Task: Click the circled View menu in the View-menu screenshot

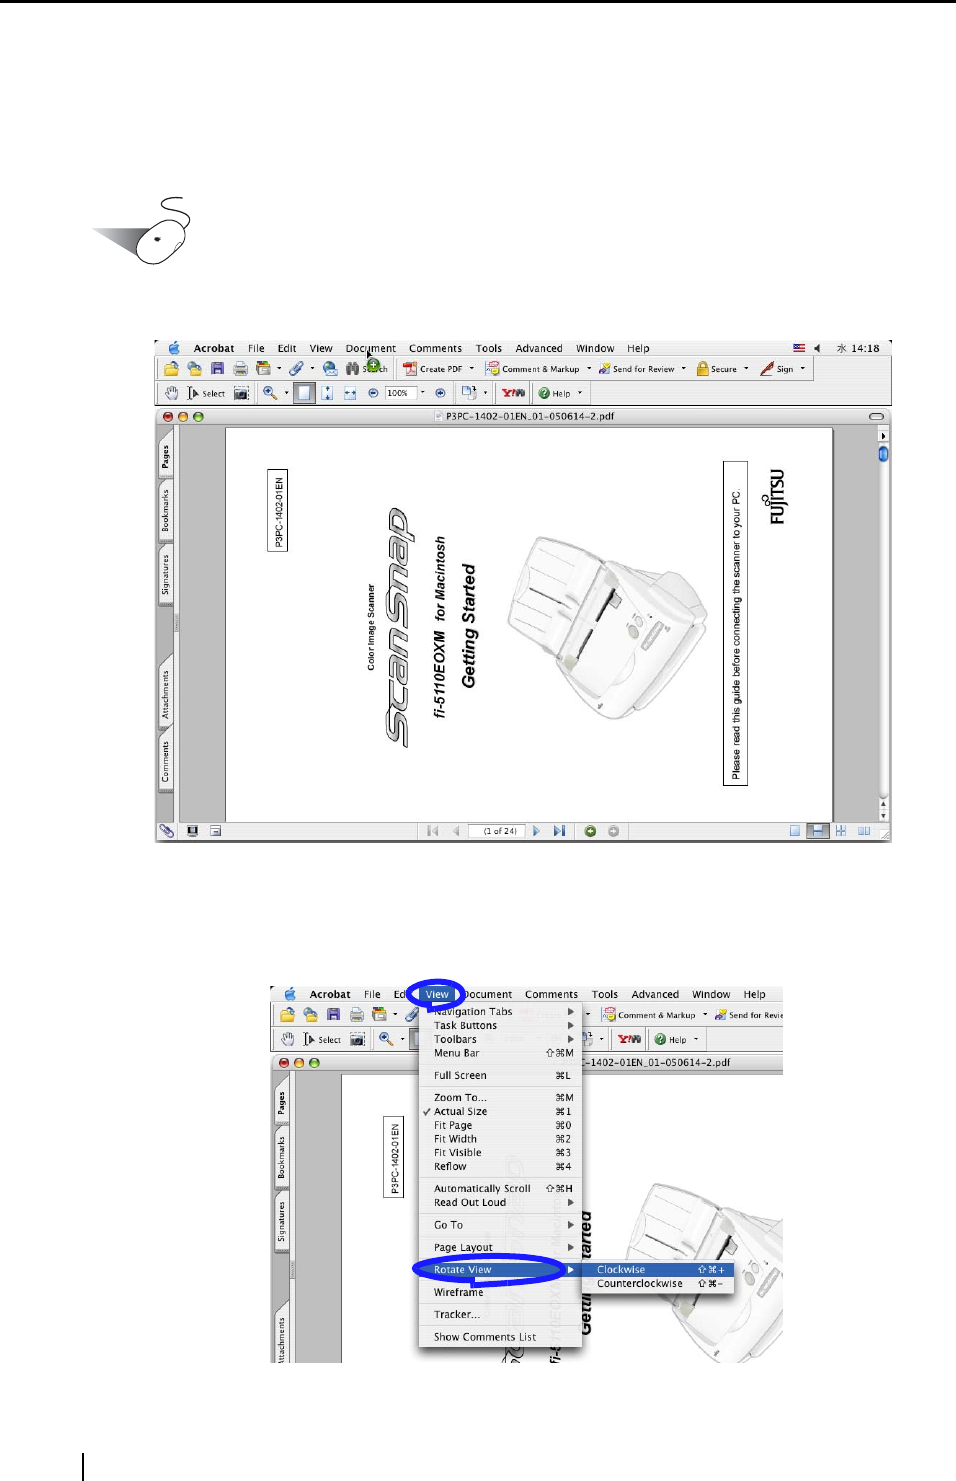Action: pos(437,995)
